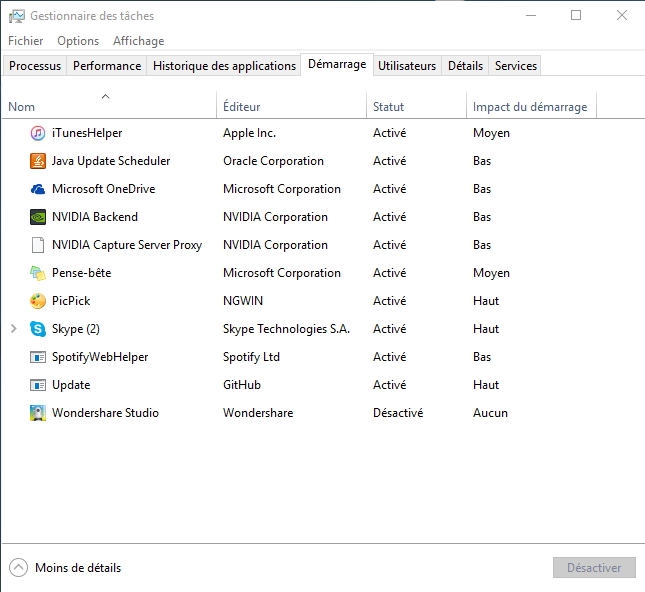Minimize the Gestionnaire des tâches window

point(531,16)
